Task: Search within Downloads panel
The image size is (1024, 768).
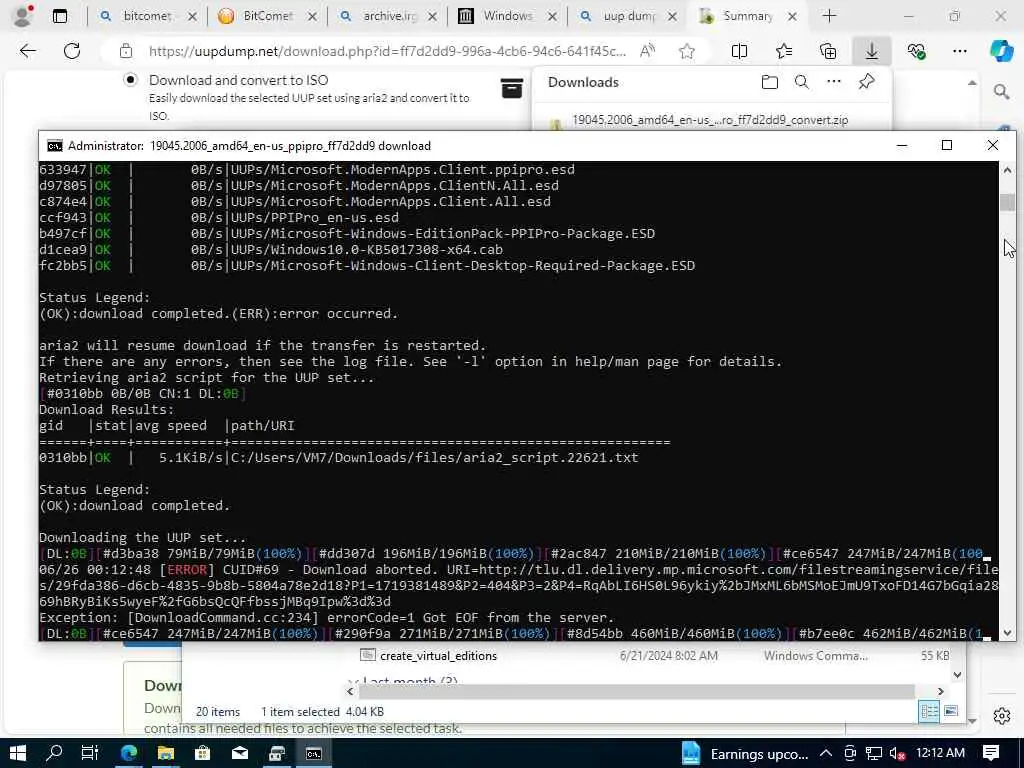Action: tap(802, 82)
